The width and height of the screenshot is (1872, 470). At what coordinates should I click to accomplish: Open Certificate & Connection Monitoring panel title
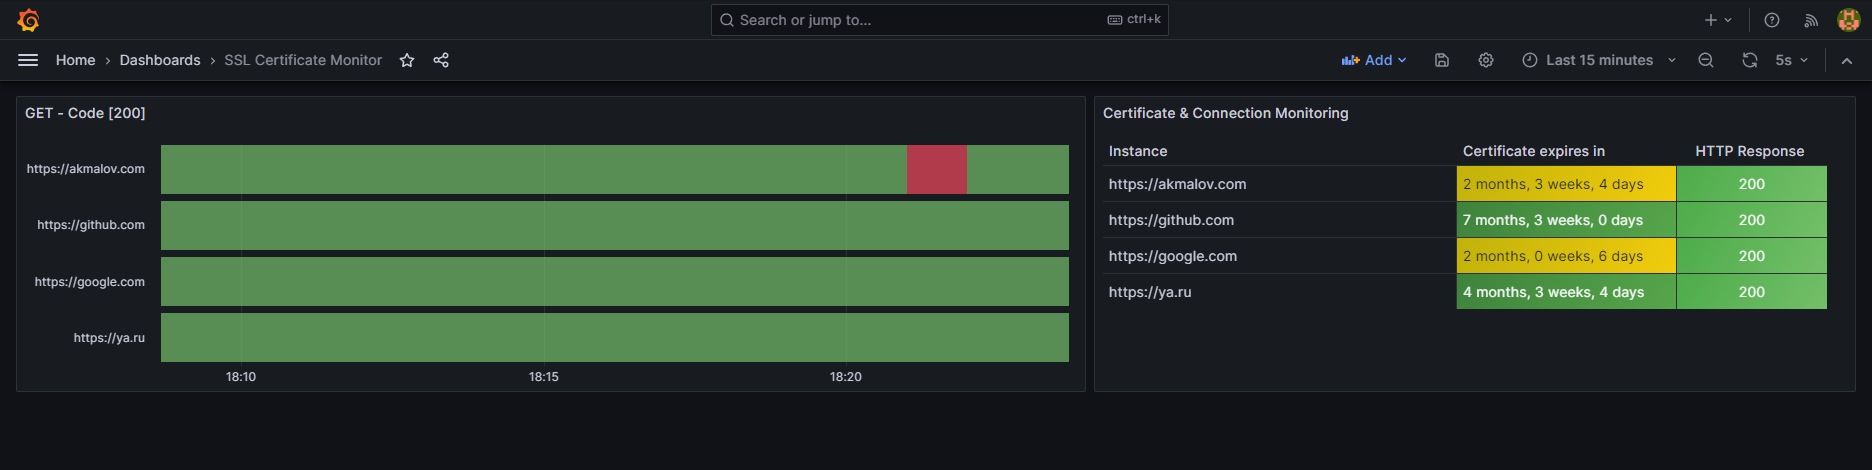tap(1225, 113)
